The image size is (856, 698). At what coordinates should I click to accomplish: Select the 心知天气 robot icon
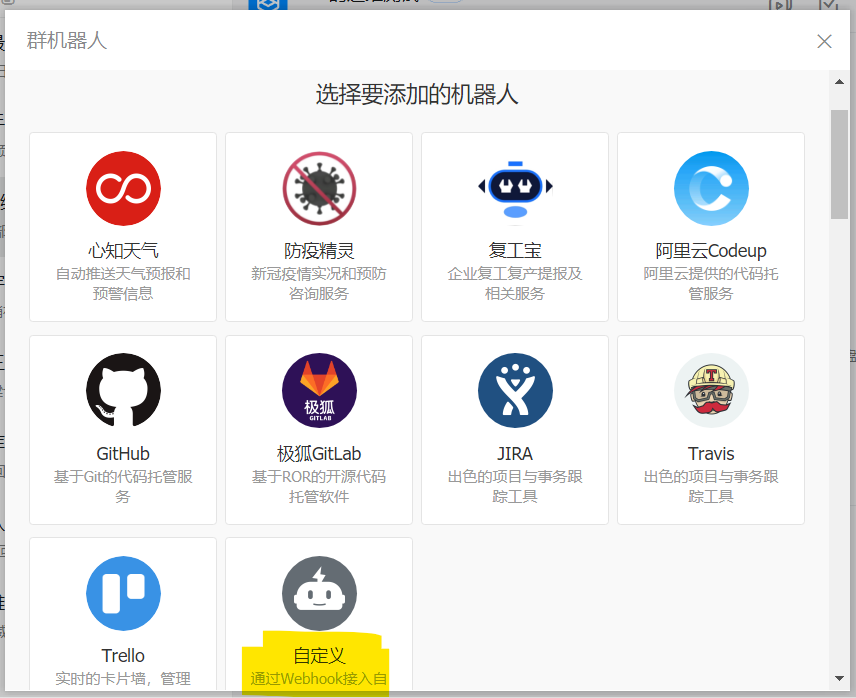tap(123, 188)
